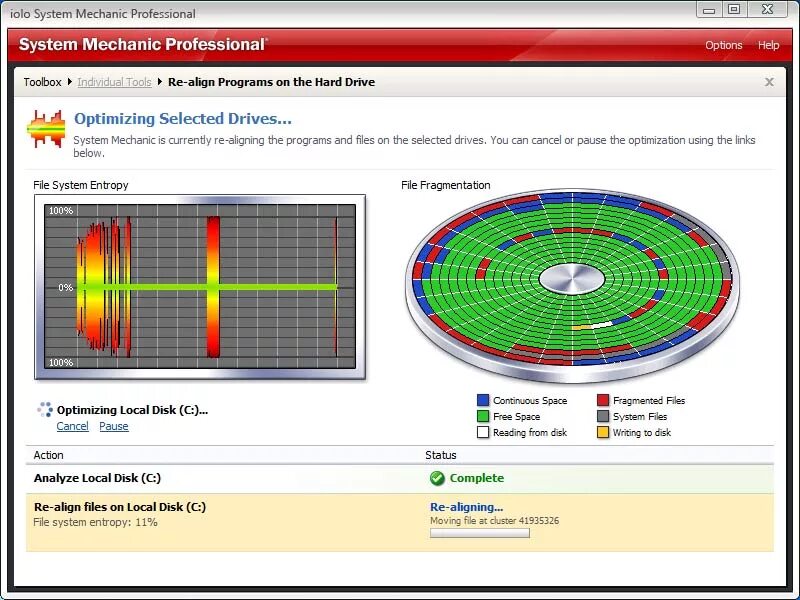Click the disk diagram center hub
The height and width of the screenshot is (600, 800).
pos(572,279)
